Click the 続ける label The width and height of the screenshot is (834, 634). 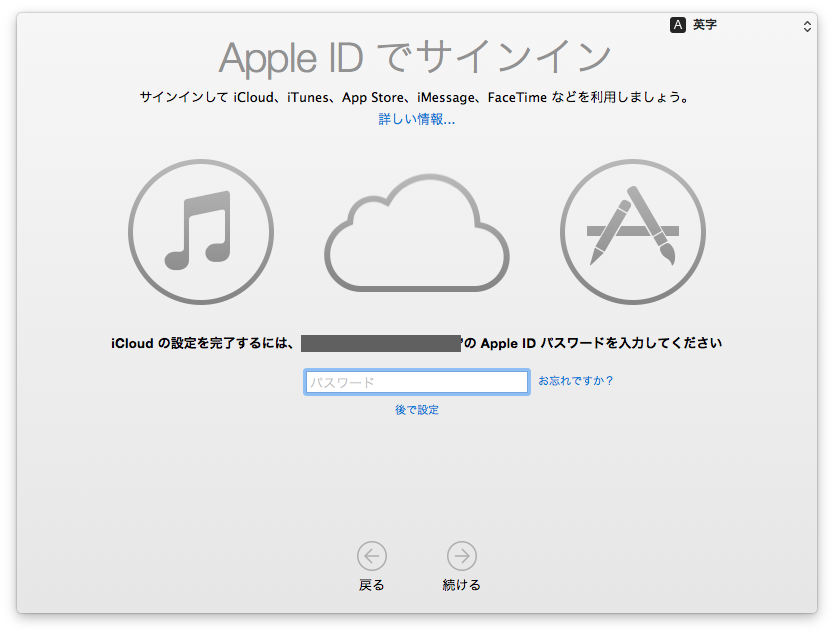point(462,585)
